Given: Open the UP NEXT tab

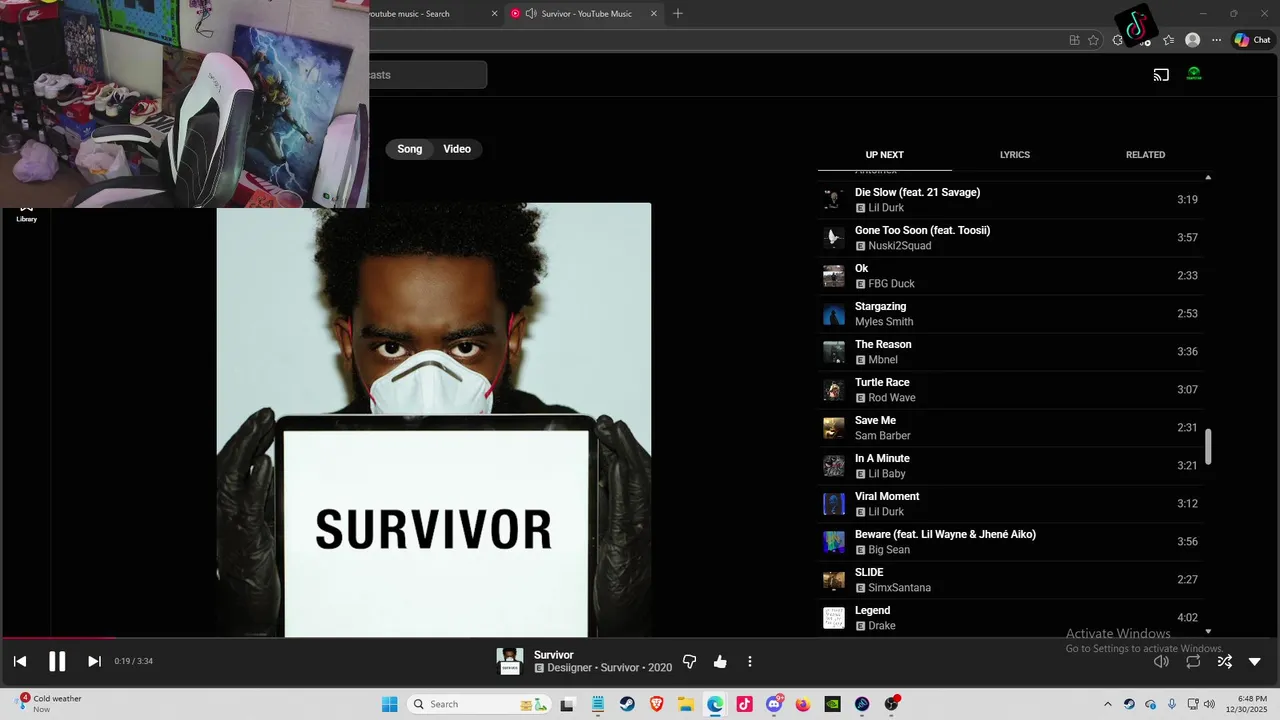Looking at the screenshot, I should pos(884,155).
